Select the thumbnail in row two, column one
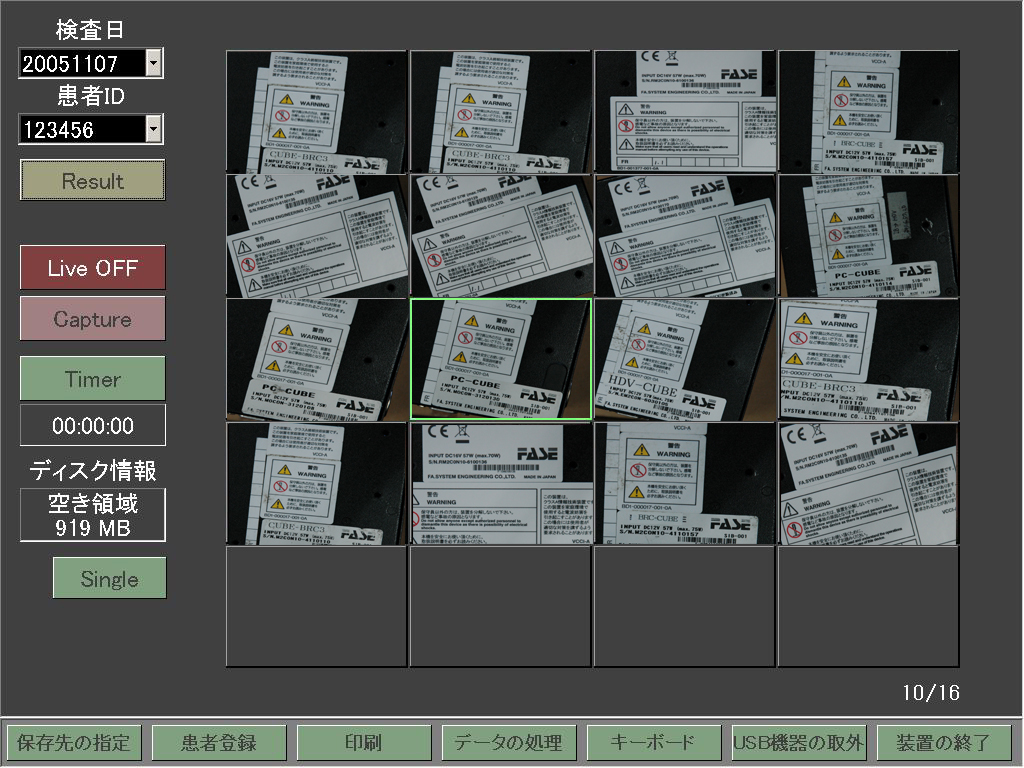The image size is (1024, 768). [x=317, y=236]
